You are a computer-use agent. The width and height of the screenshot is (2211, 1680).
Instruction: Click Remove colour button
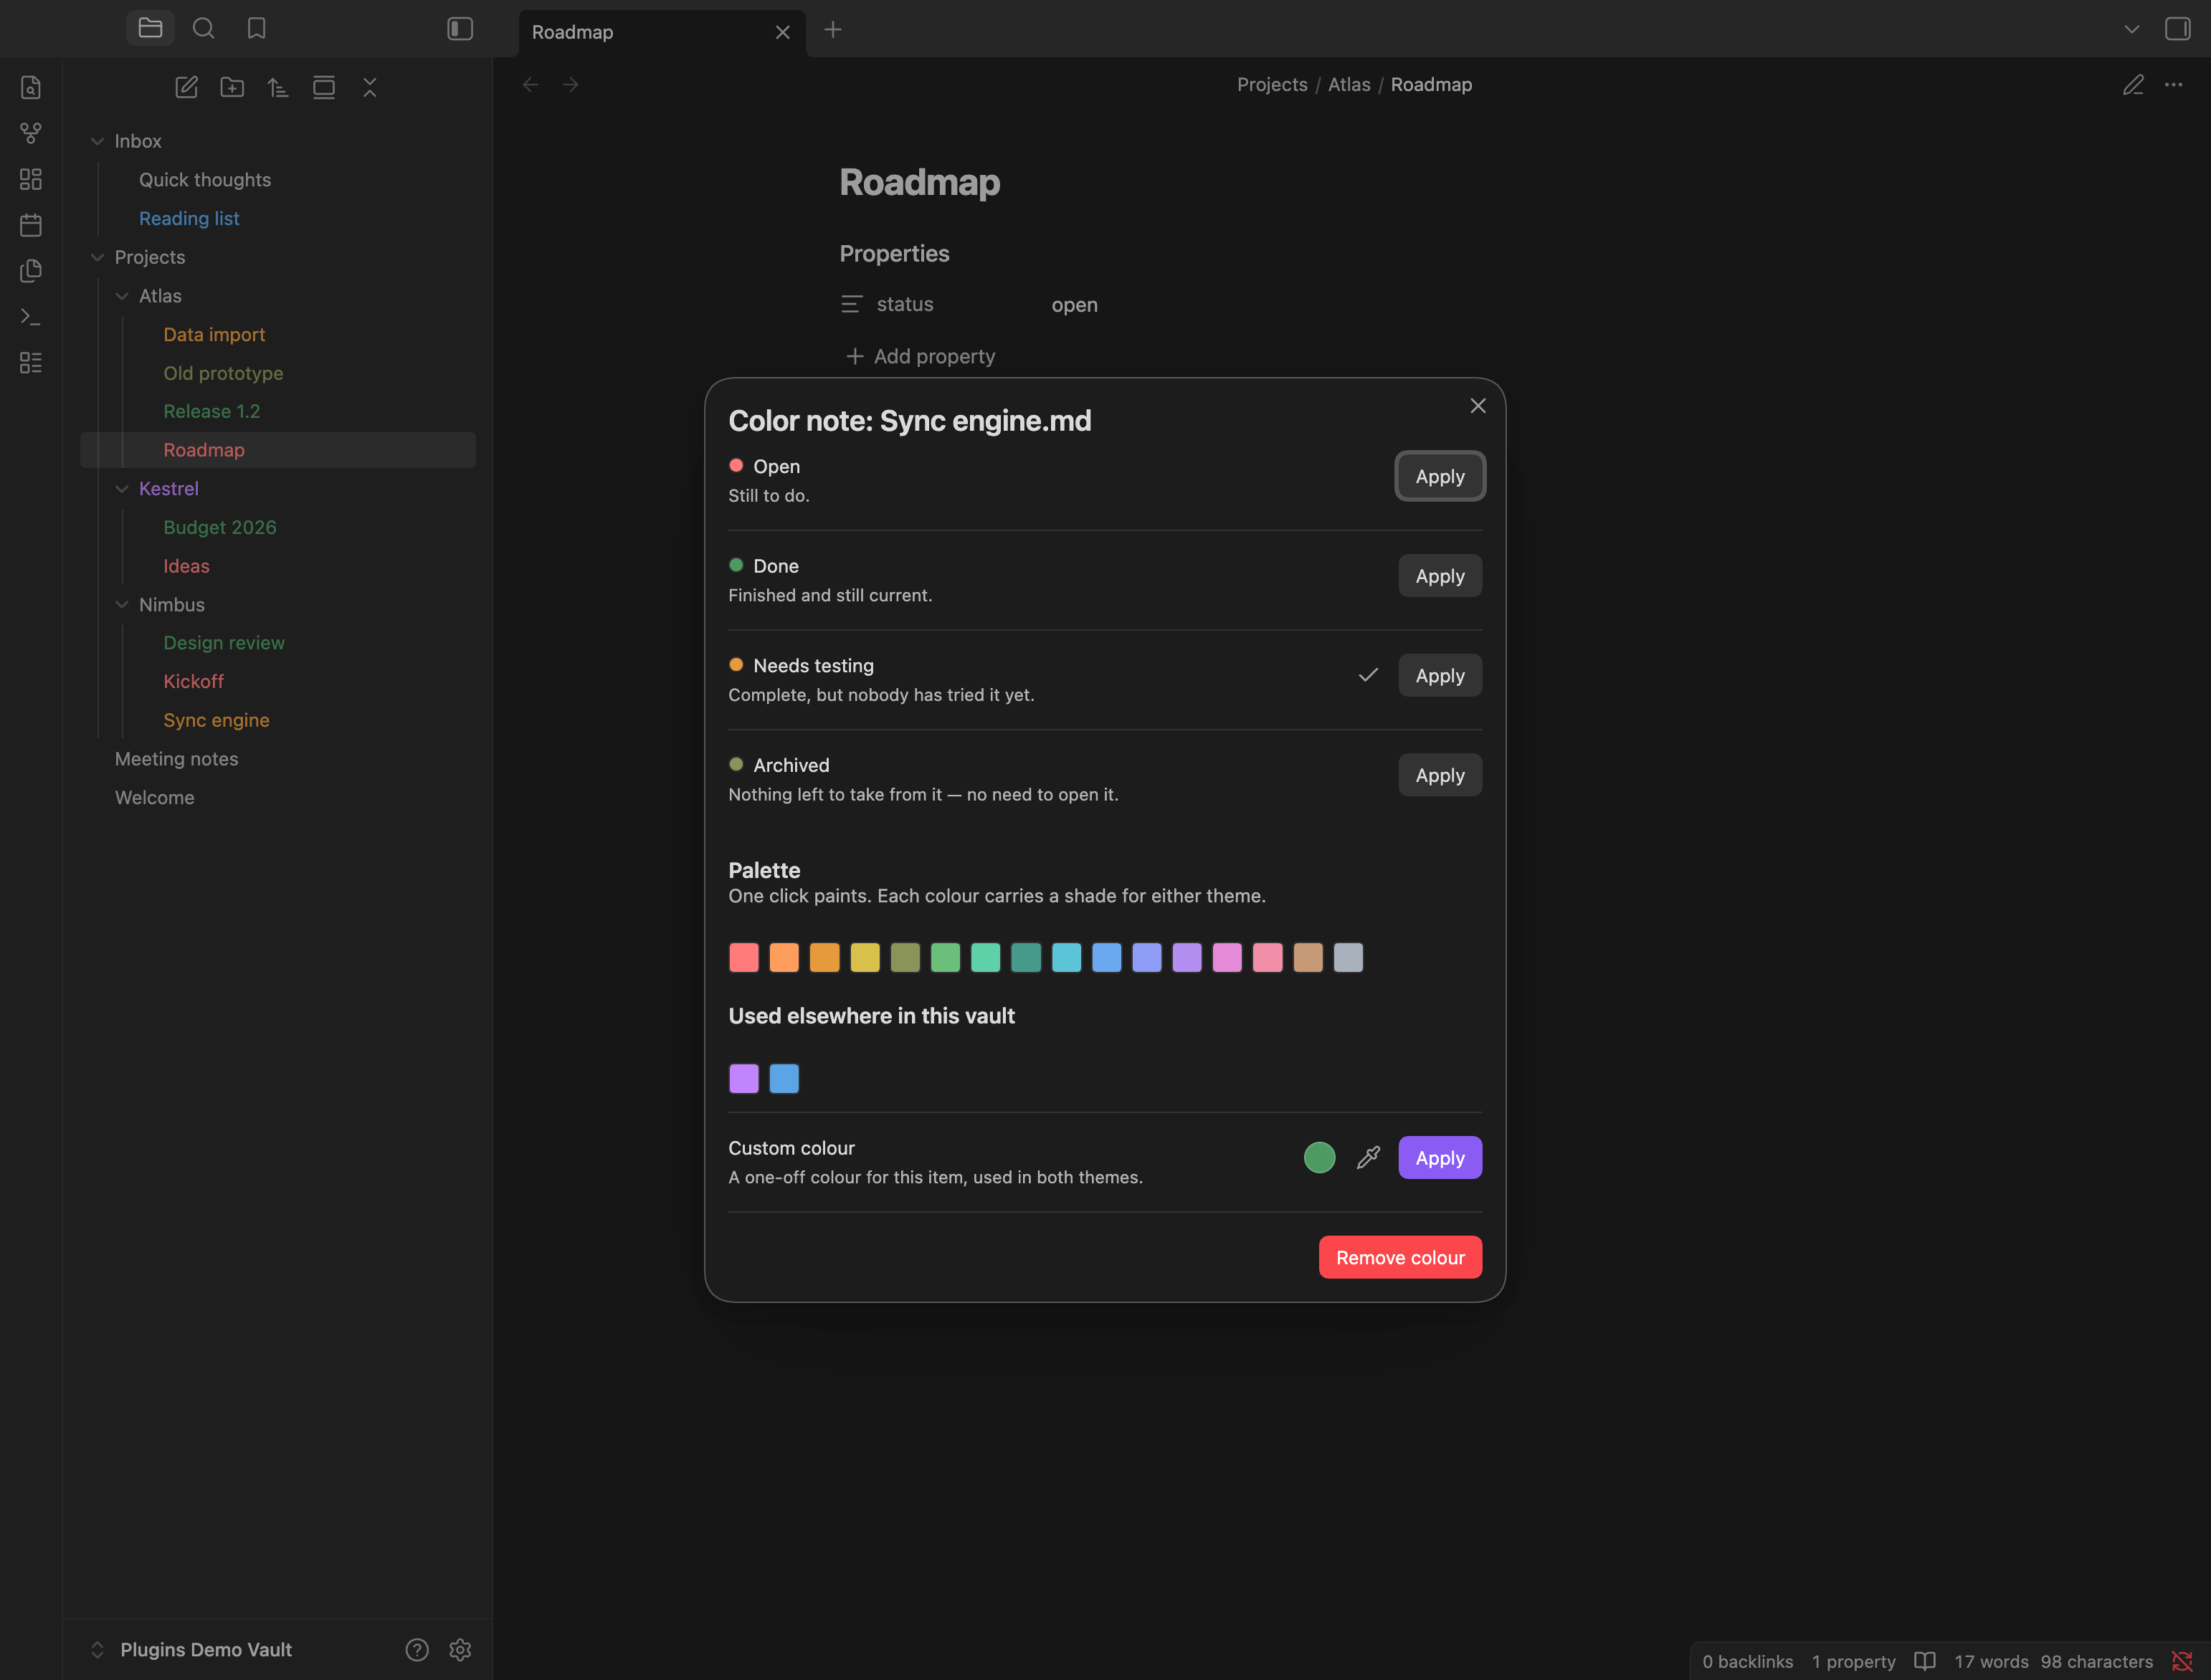tap(1400, 1257)
